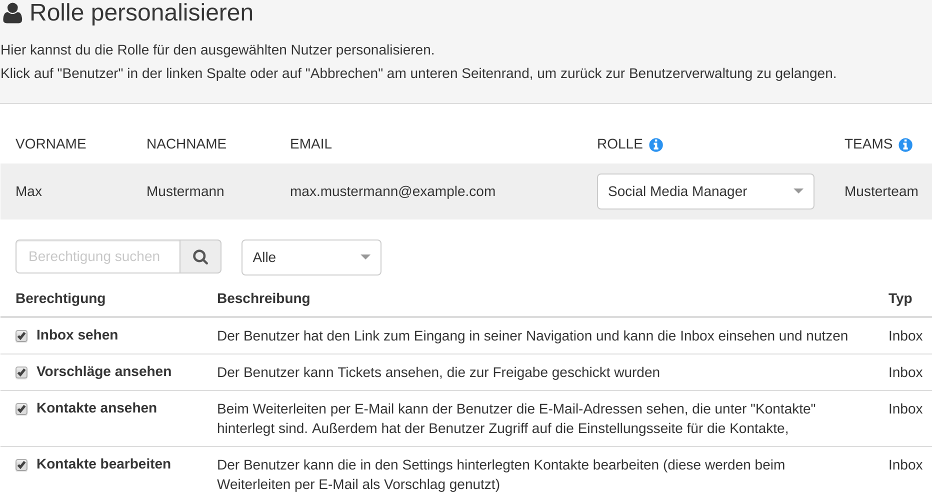Focus the Berechtigung suchen search field
Viewport: 932px width, 493px height.
(x=98, y=257)
